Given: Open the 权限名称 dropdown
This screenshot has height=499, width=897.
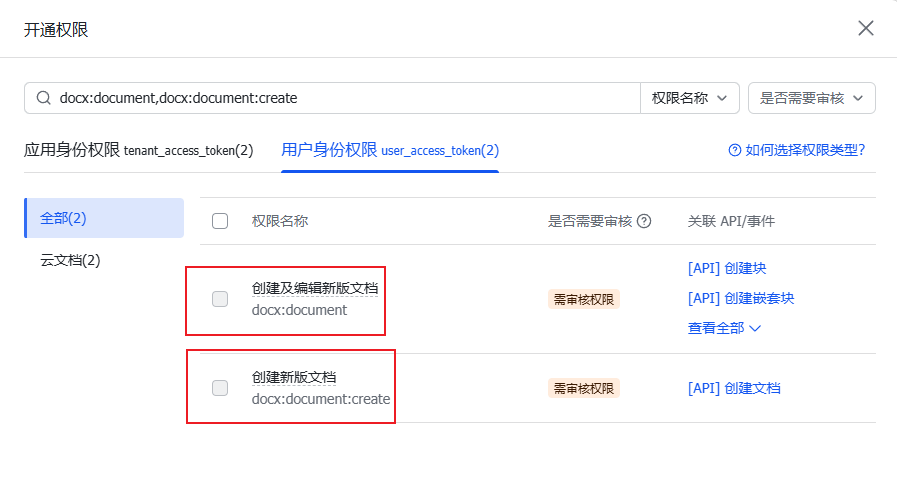Looking at the screenshot, I should (x=689, y=98).
